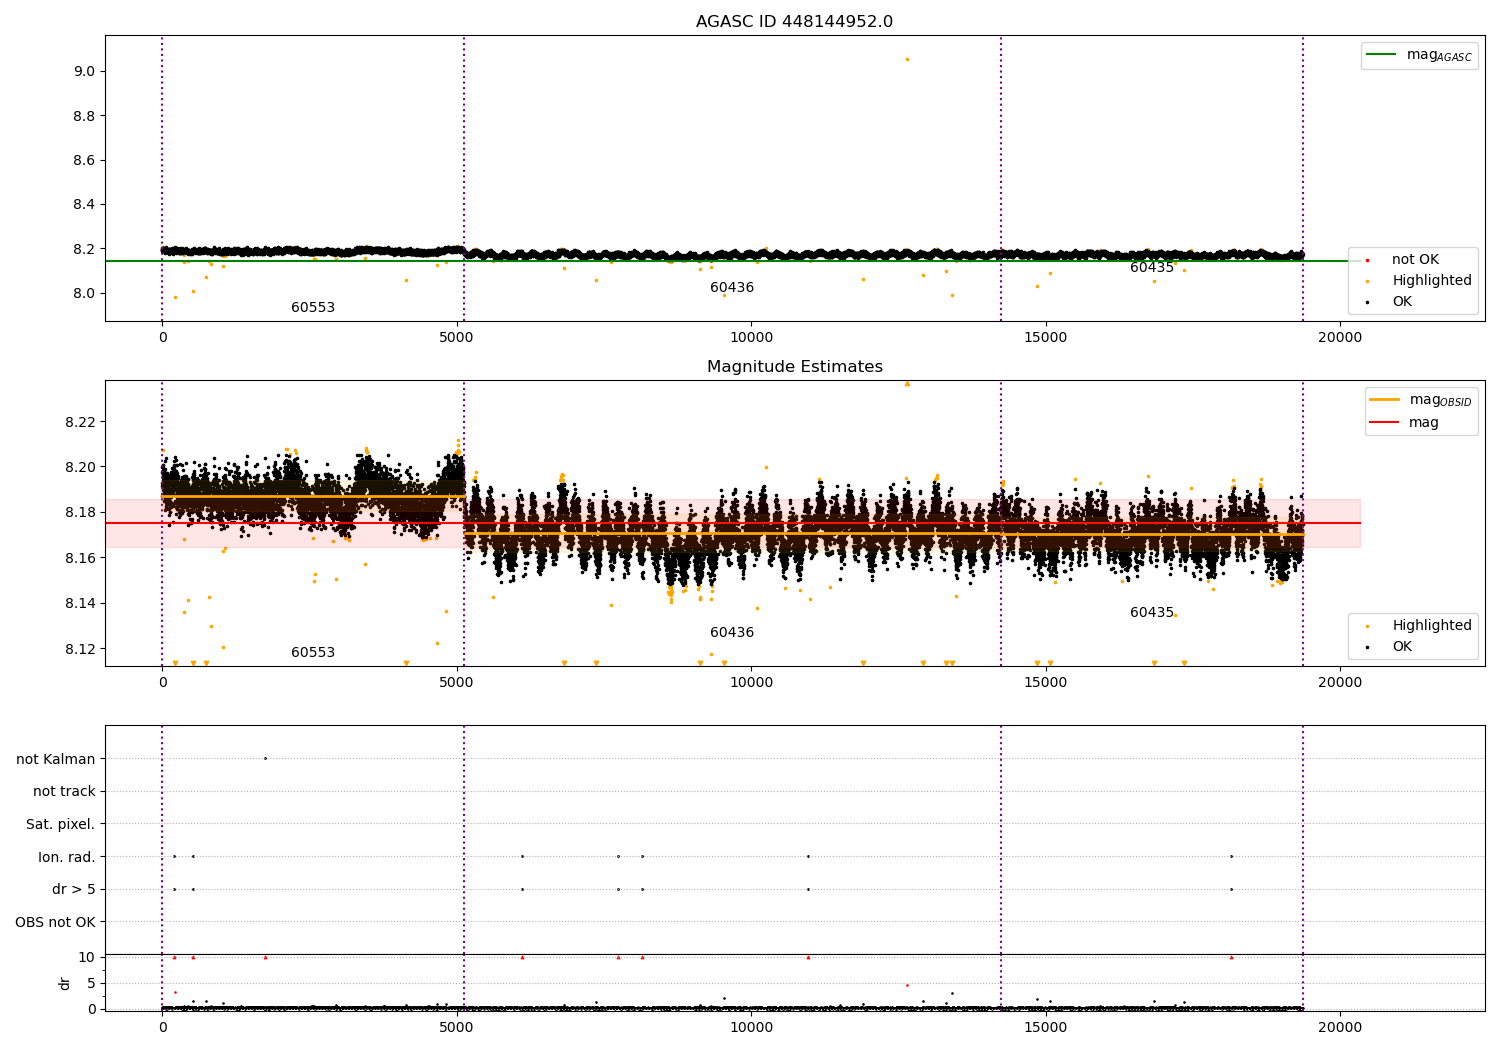Click the red 'mag' legend entry
This screenshot has height=1050, width=1500.
point(1405,423)
